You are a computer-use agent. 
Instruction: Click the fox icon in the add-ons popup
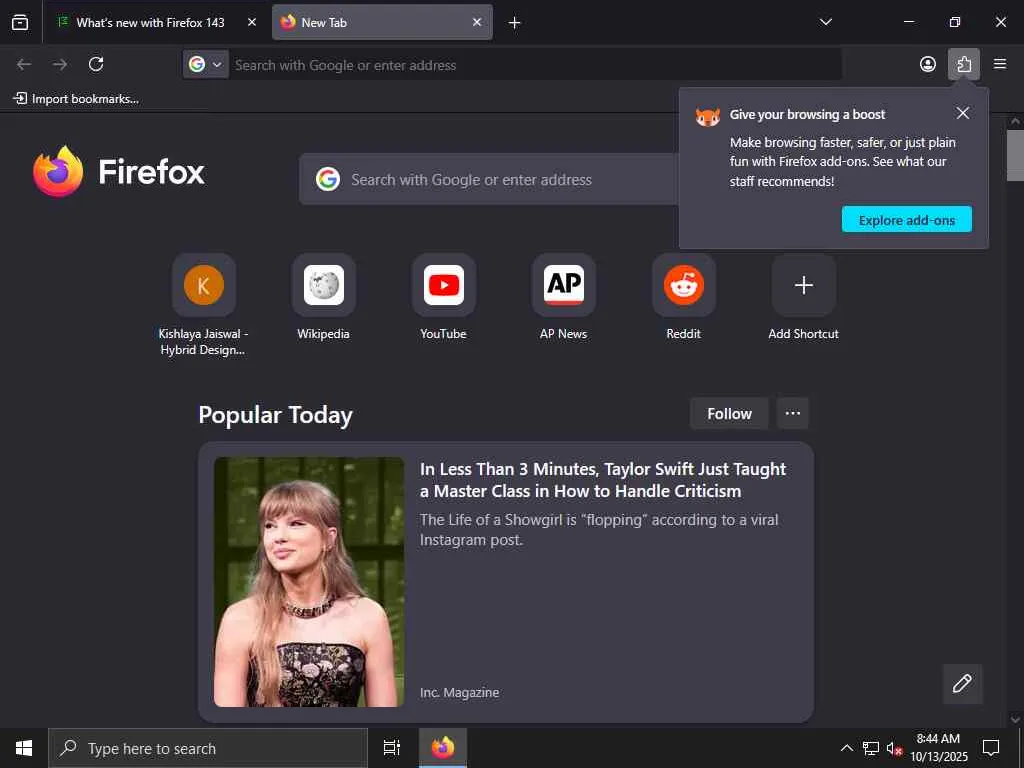point(707,117)
